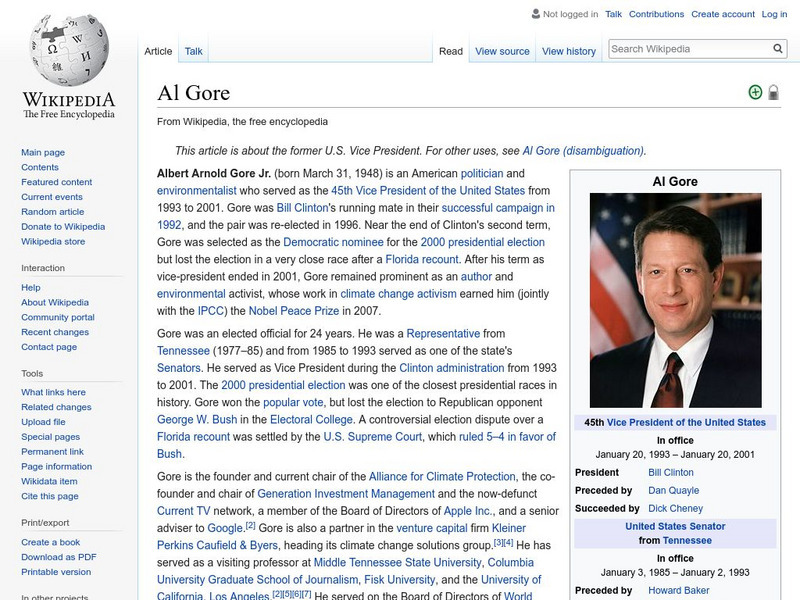Follow Howard Baker infobox link
Viewport: 800px width, 600px height.
tap(679, 590)
